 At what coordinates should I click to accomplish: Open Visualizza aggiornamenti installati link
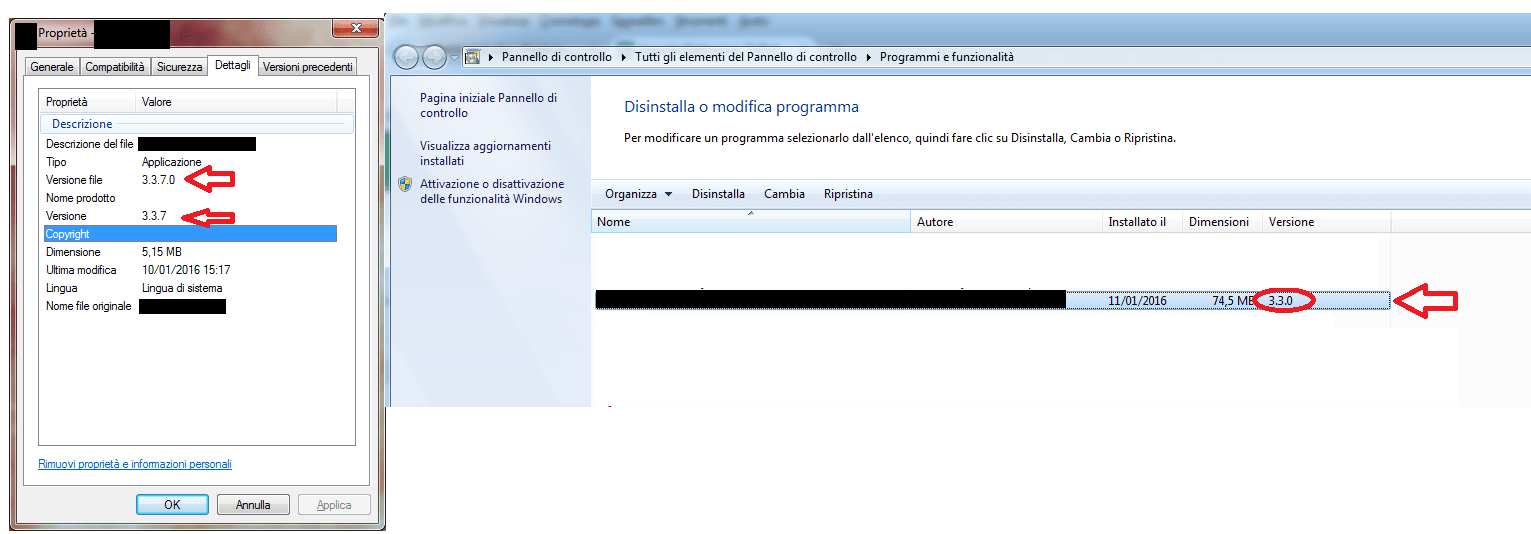[x=485, y=153]
